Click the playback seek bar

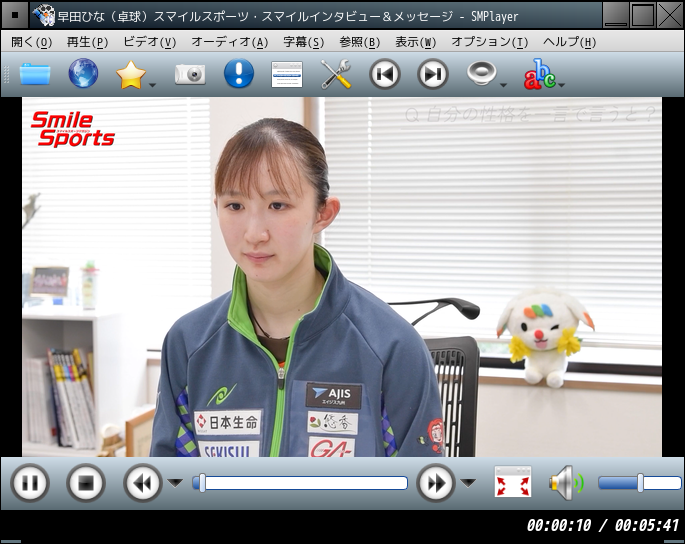click(x=300, y=483)
